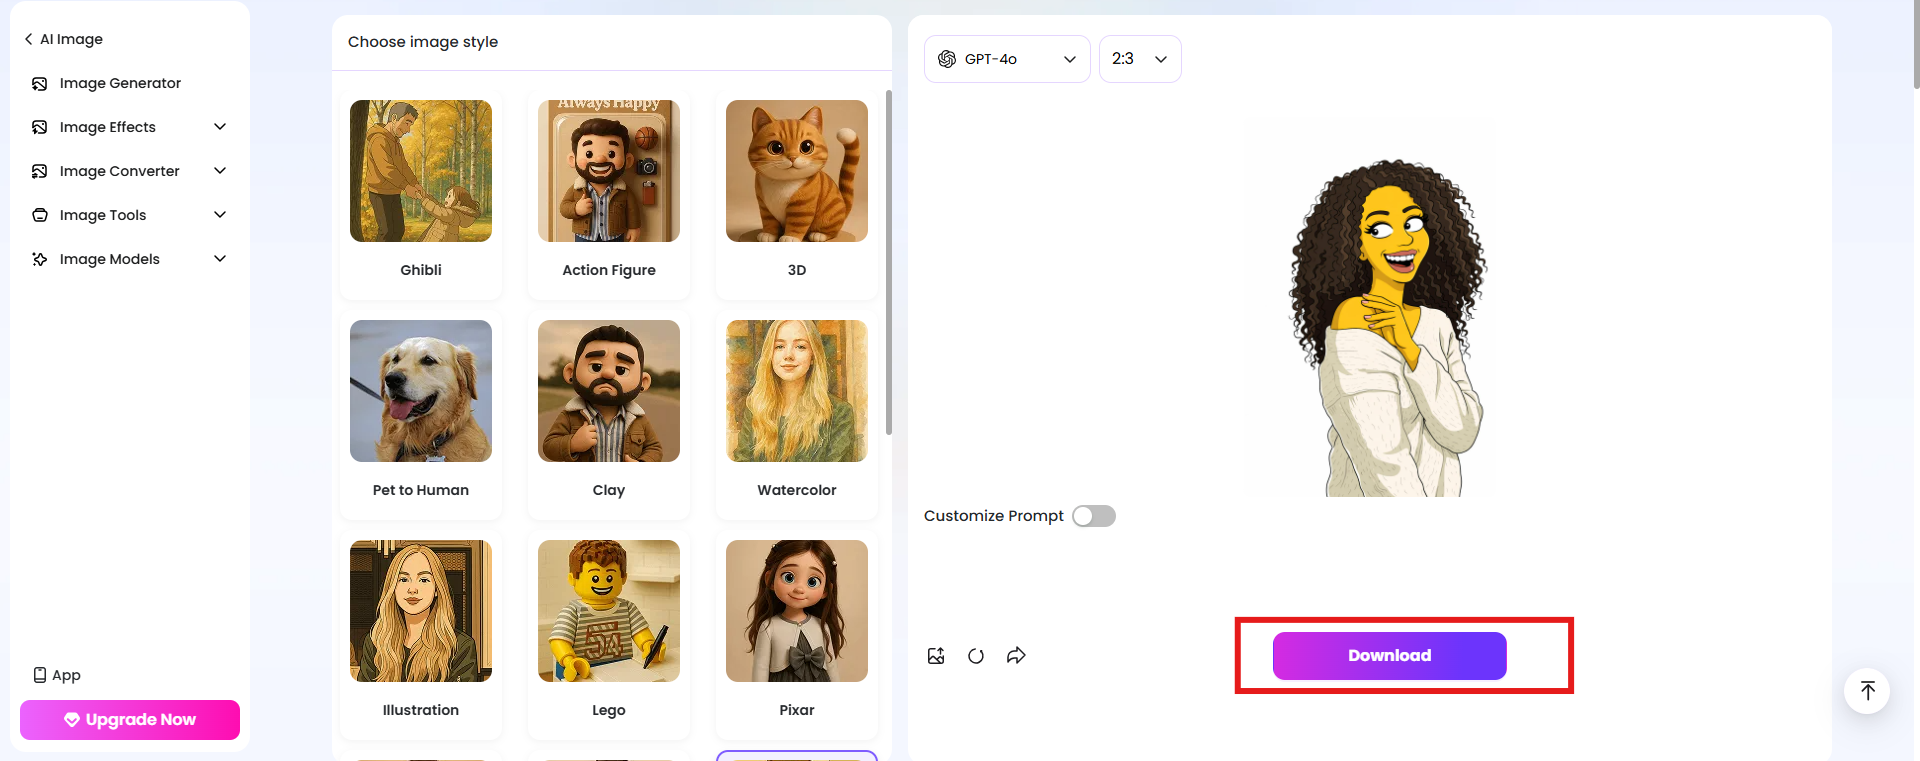Image resolution: width=1920 pixels, height=761 pixels.
Task: Expand the Image Models submenu chevron
Action: 220,259
